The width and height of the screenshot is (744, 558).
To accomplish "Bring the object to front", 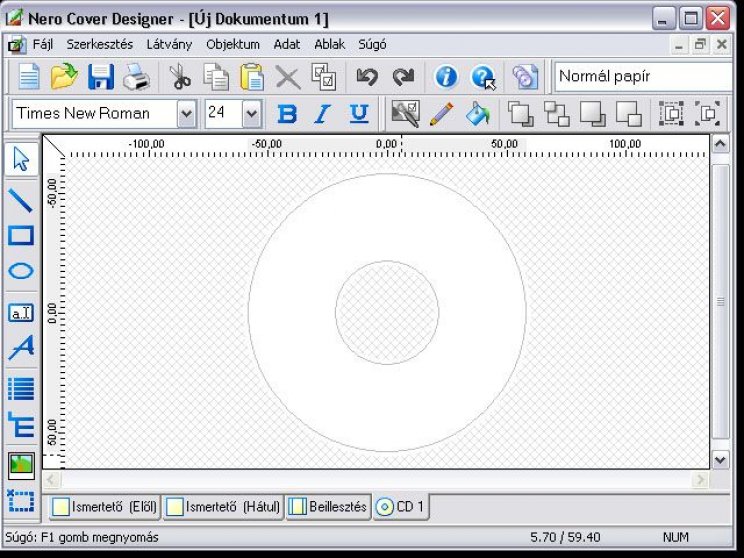I will pos(520,114).
